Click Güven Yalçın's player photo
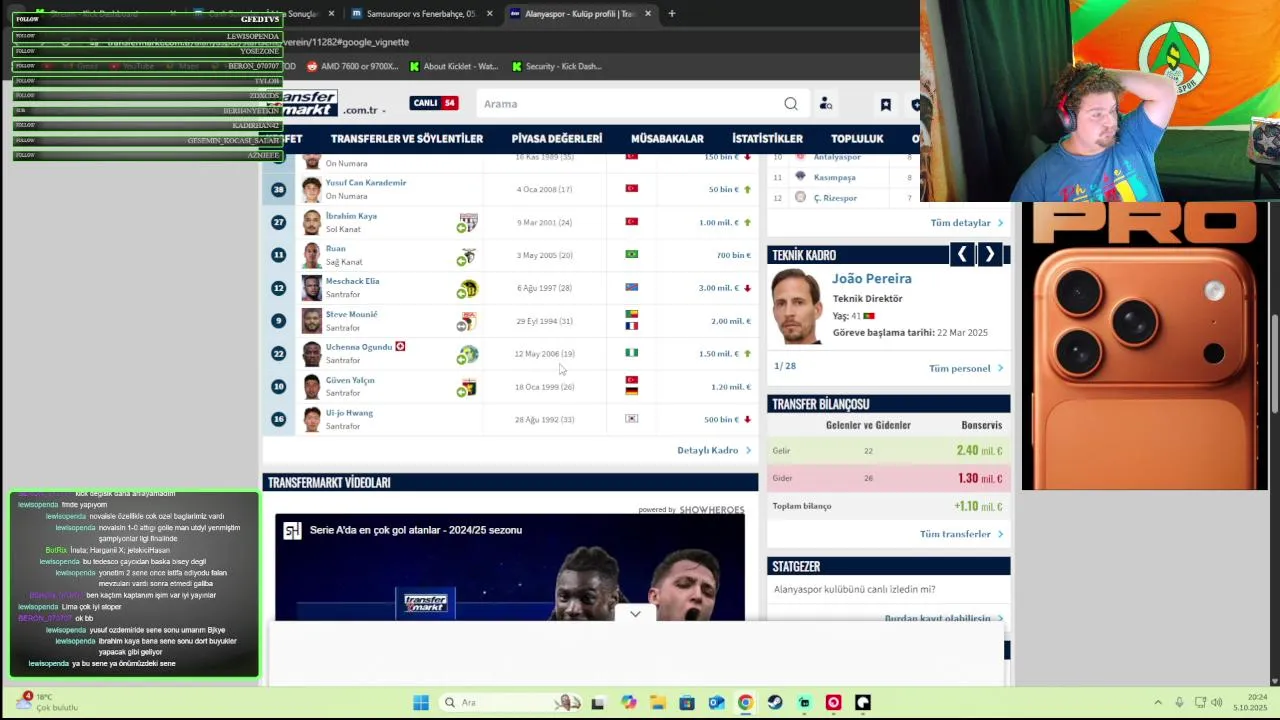 pos(312,387)
